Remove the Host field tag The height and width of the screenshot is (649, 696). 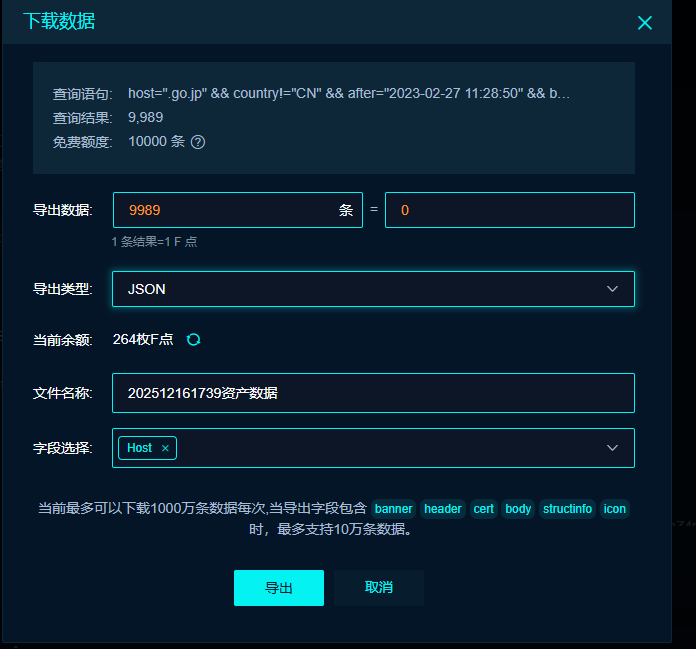(165, 448)
